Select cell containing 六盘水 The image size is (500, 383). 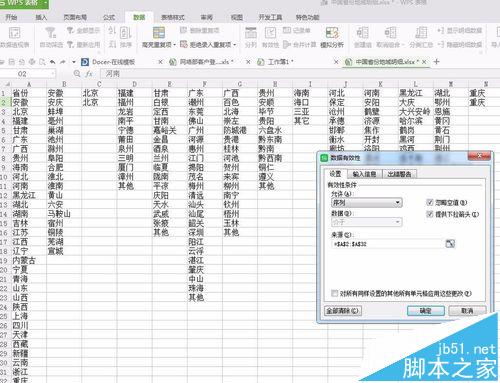pos(275,130)
